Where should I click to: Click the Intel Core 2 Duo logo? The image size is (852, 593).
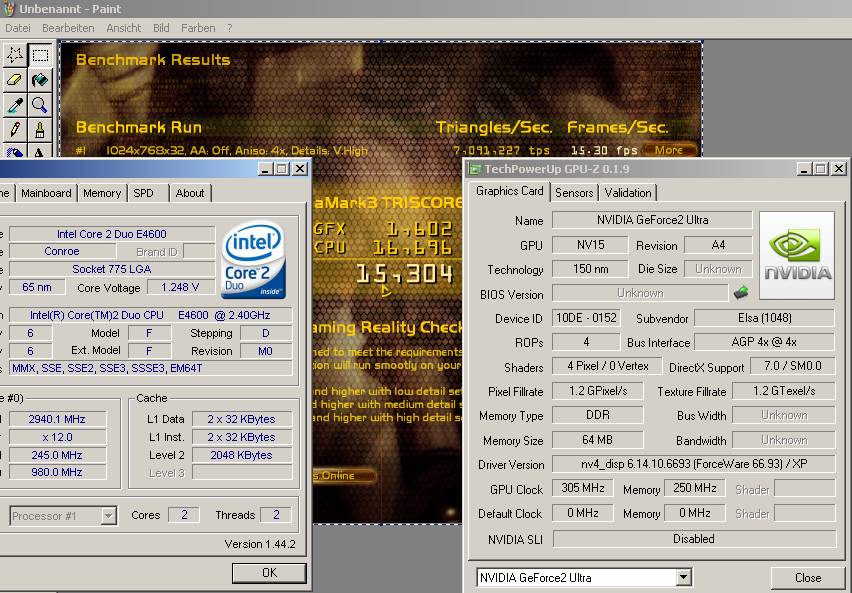(x=253, y=259)
